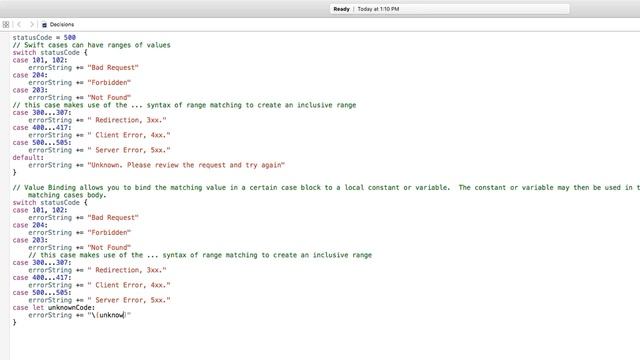
Task: Click the second "Bad Request" string
Action: click(113, 218)
